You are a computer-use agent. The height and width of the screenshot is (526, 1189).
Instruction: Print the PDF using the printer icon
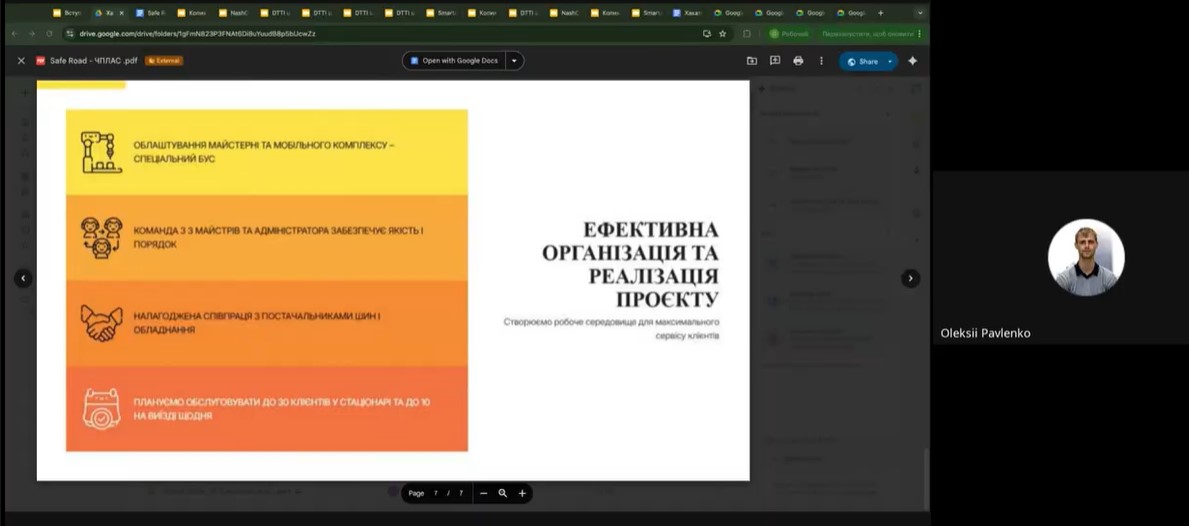[x=798, y=61]
